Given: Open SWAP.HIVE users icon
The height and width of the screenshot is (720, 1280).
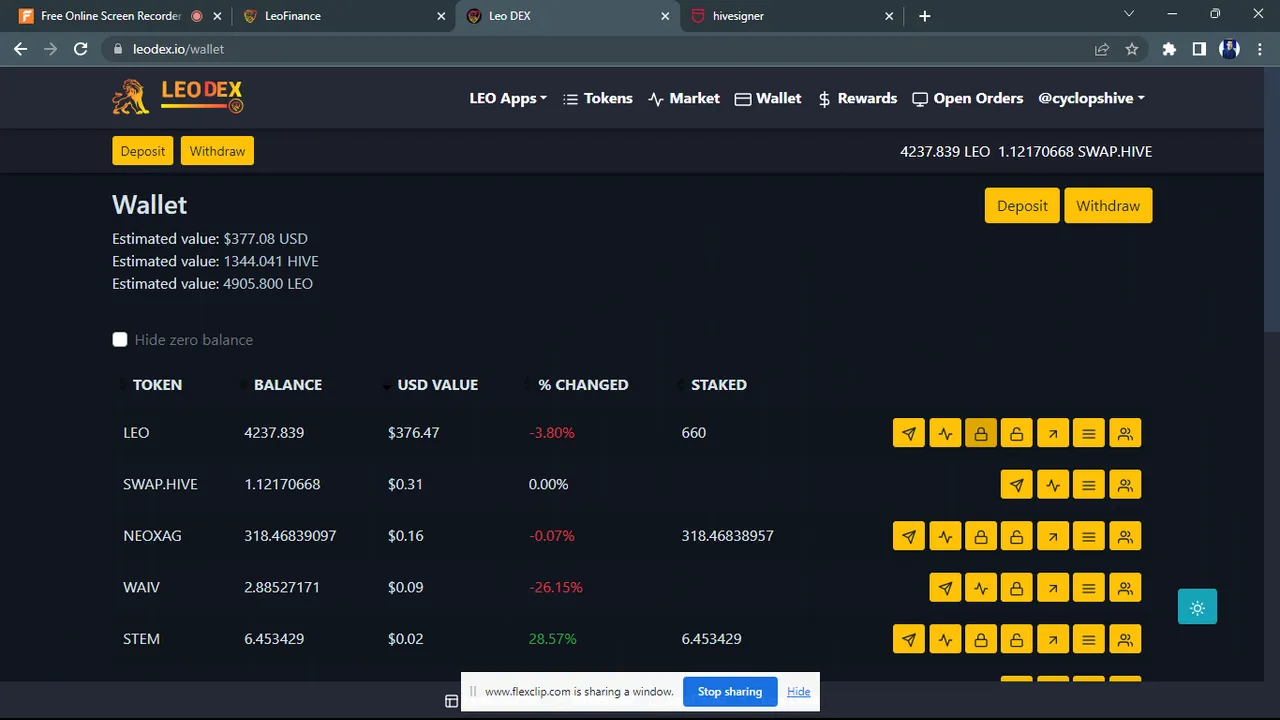Looking at the screenshot, I should pos(1125,485).
